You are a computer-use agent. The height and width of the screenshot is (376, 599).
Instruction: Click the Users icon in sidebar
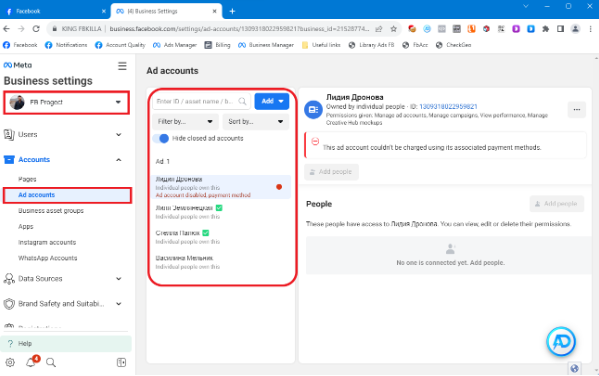(x=9, y=135)
